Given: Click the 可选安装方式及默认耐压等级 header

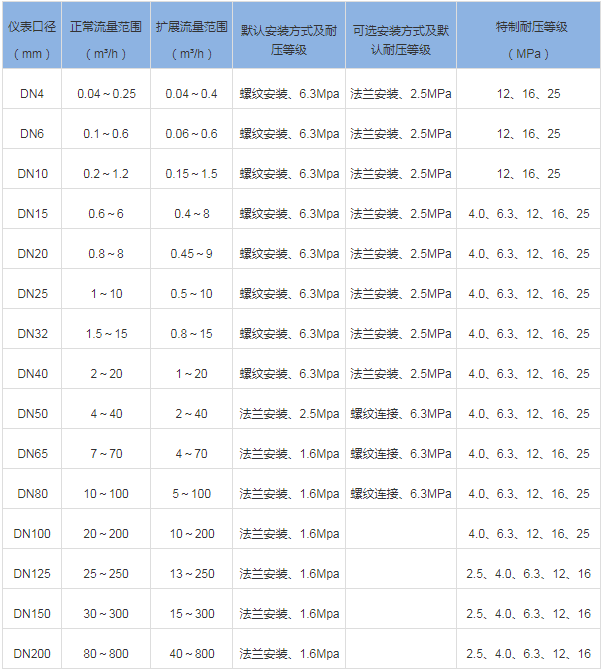Looking at the screenshot, I should (x=400, y=39).
